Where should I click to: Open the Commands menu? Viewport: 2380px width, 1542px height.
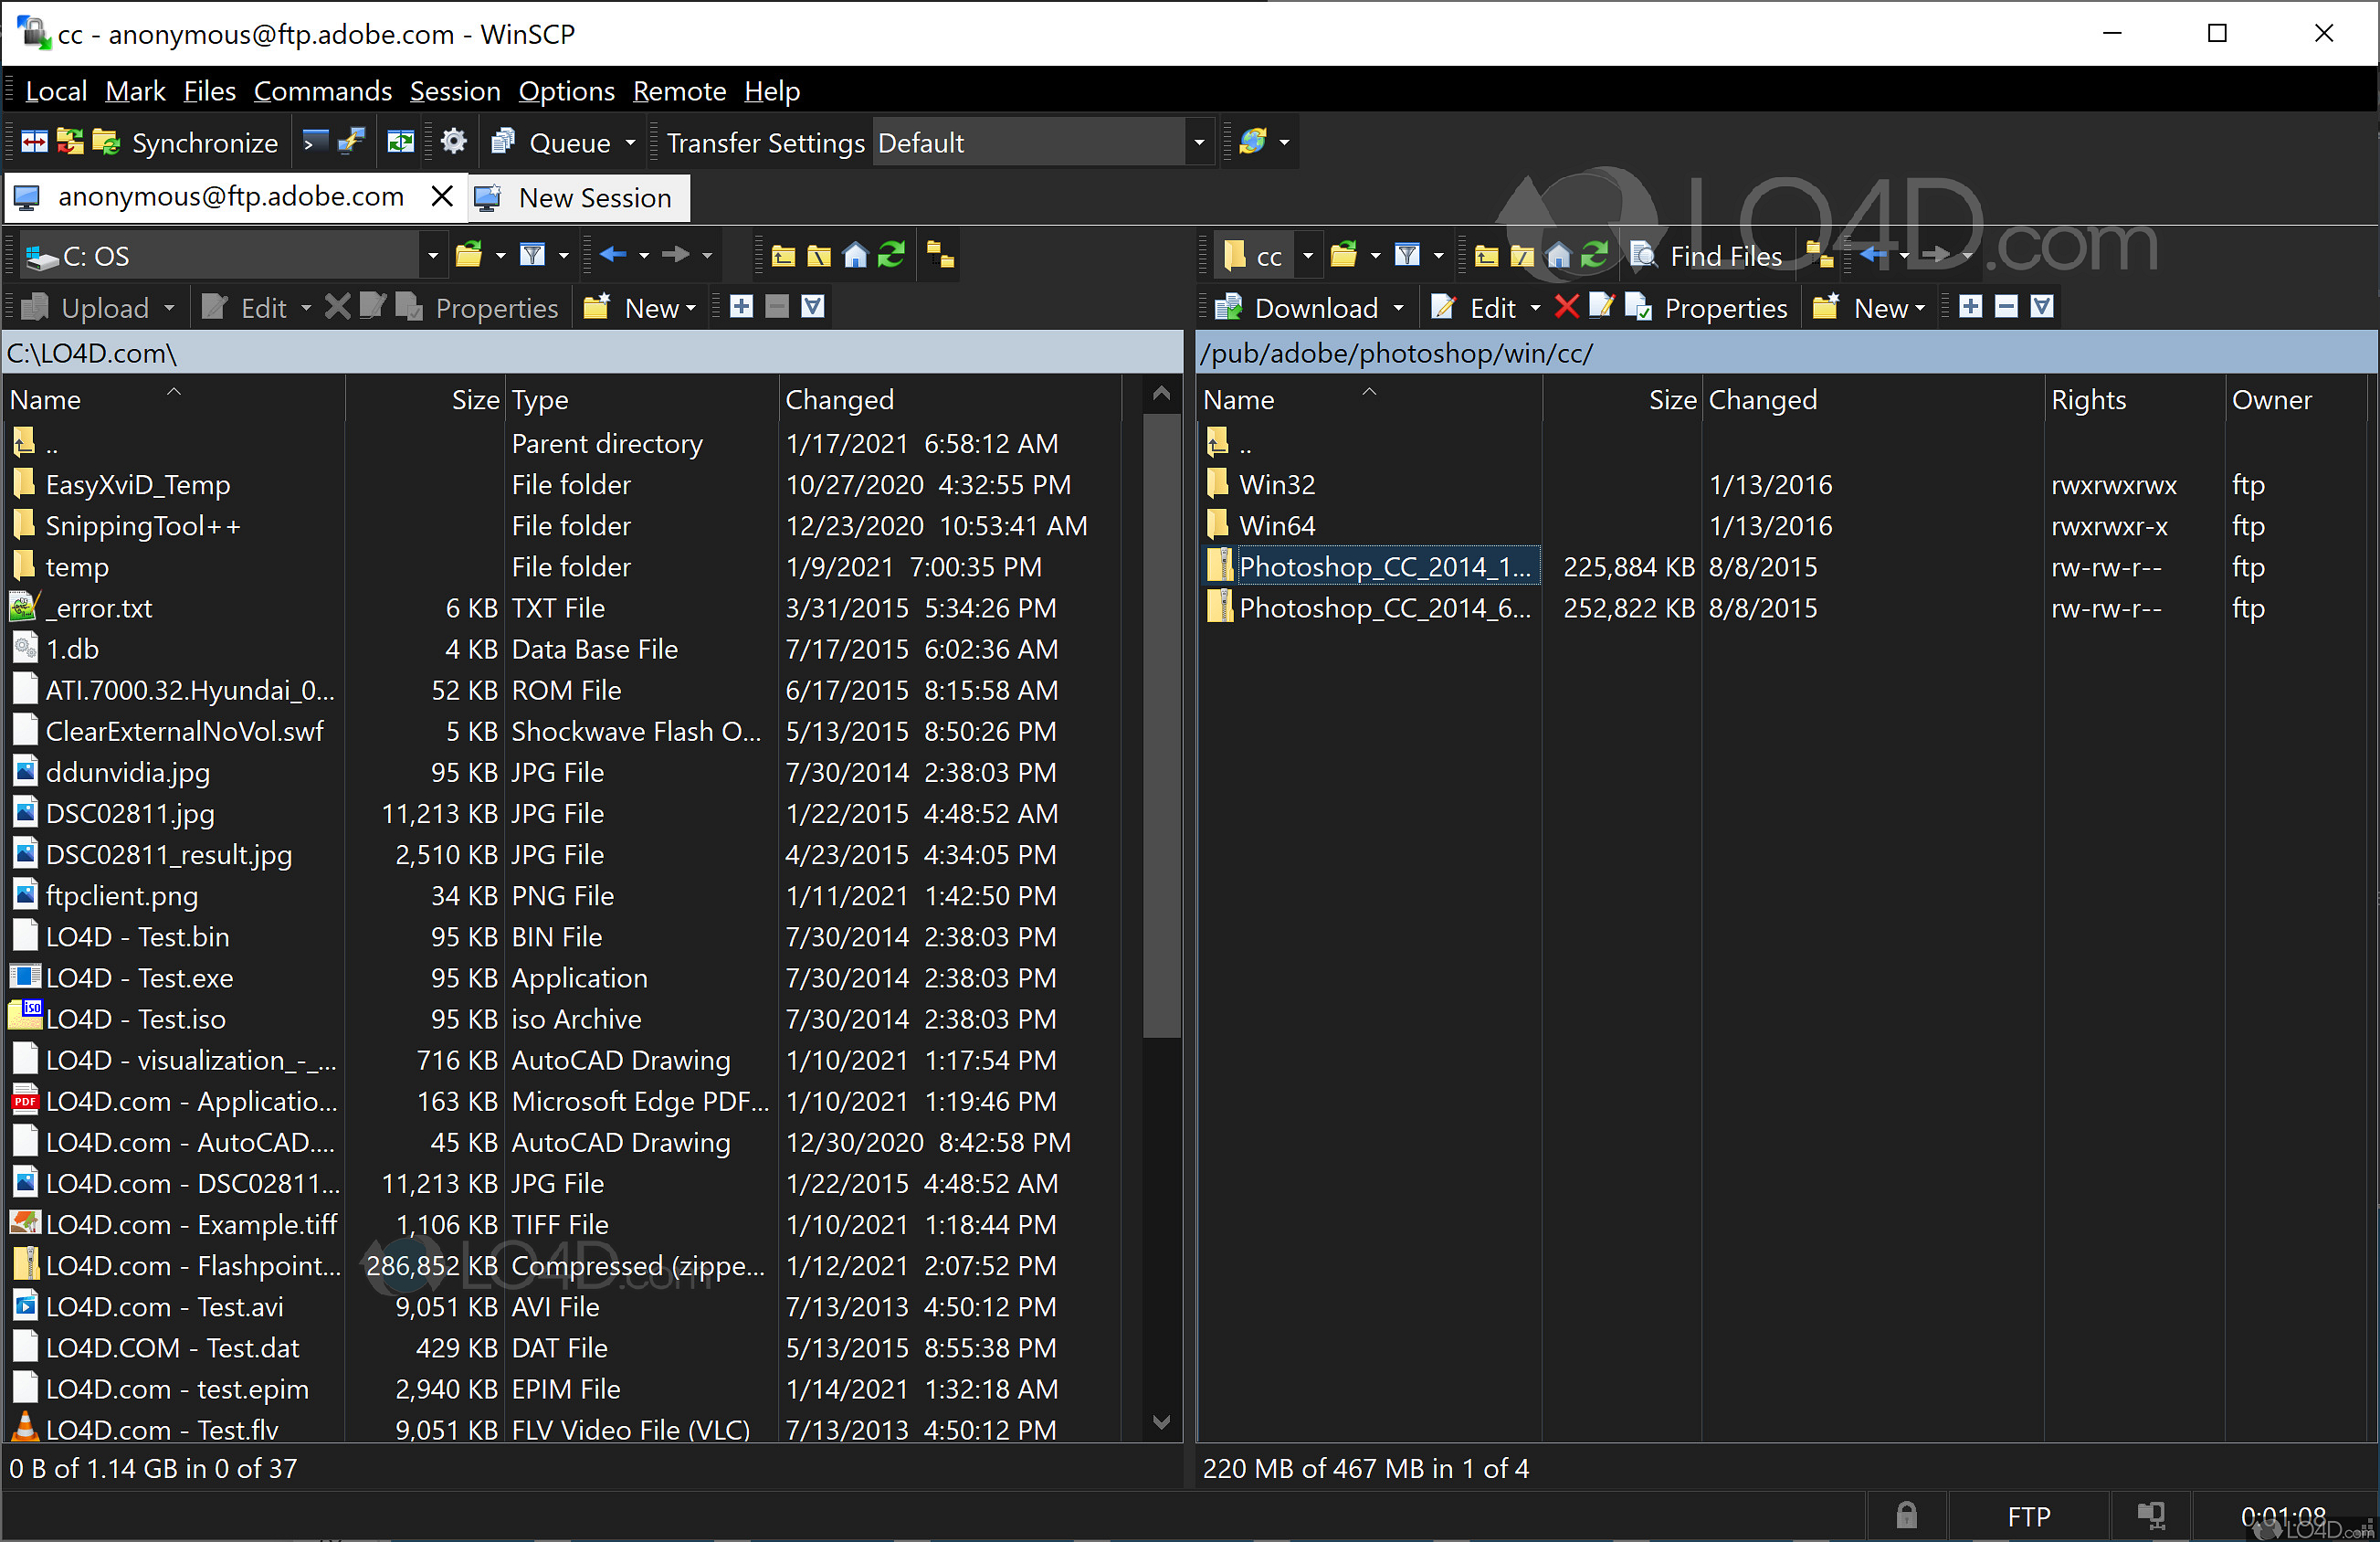coord(322,91)
